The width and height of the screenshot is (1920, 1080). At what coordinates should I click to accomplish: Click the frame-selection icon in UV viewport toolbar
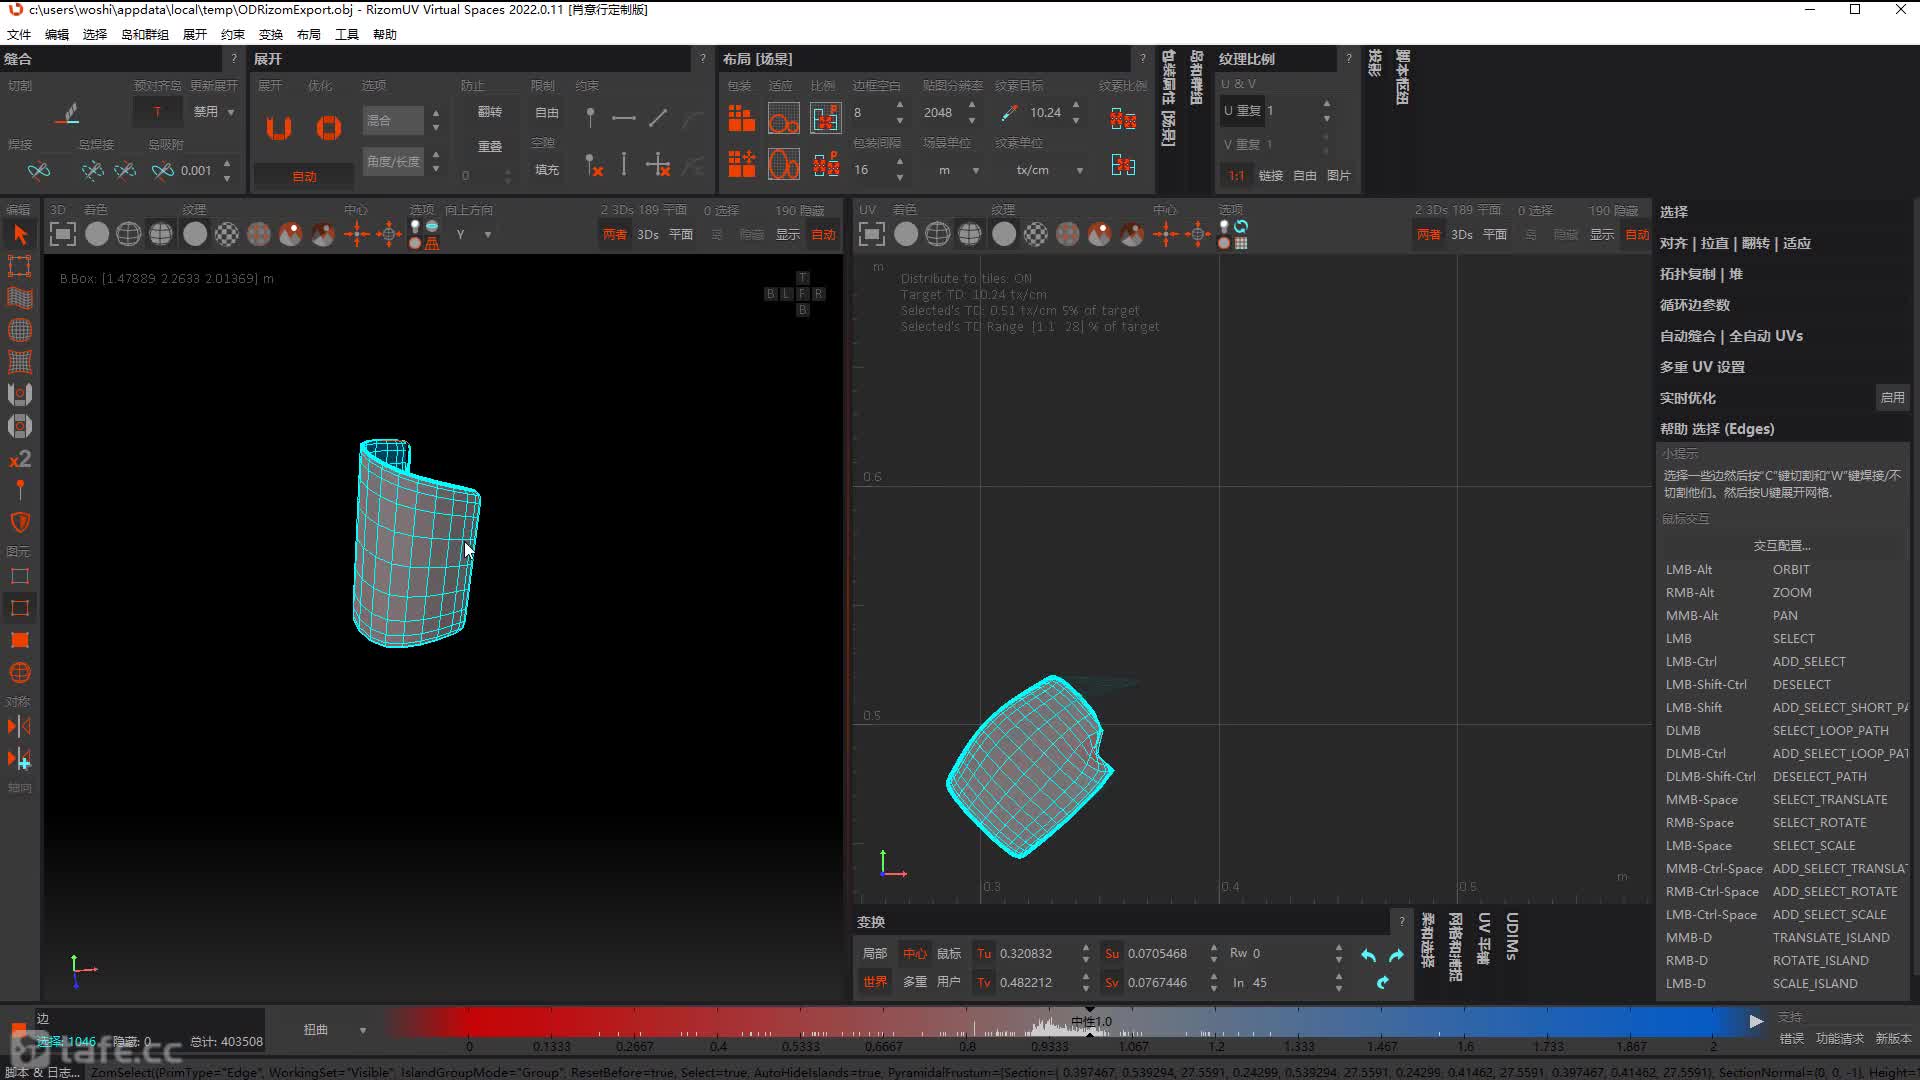pos(872,234)
